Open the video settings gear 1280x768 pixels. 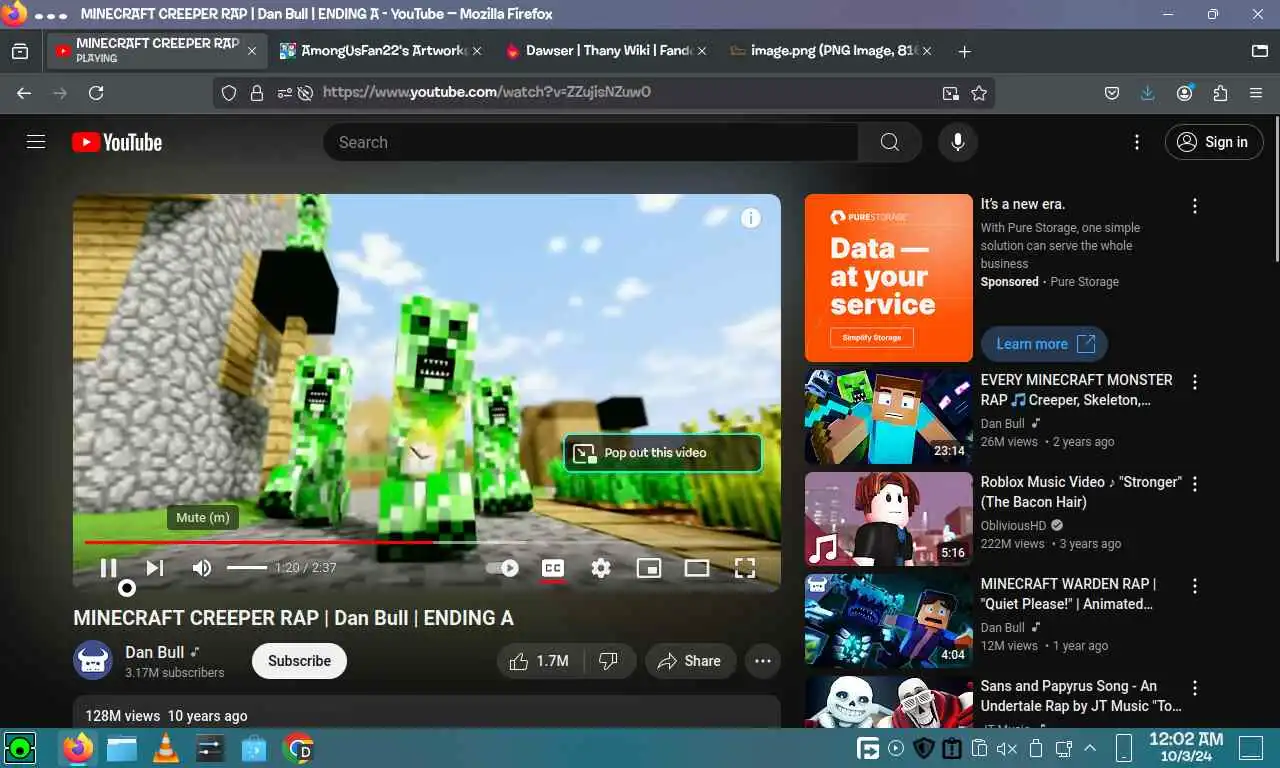(x=601, y=568)
